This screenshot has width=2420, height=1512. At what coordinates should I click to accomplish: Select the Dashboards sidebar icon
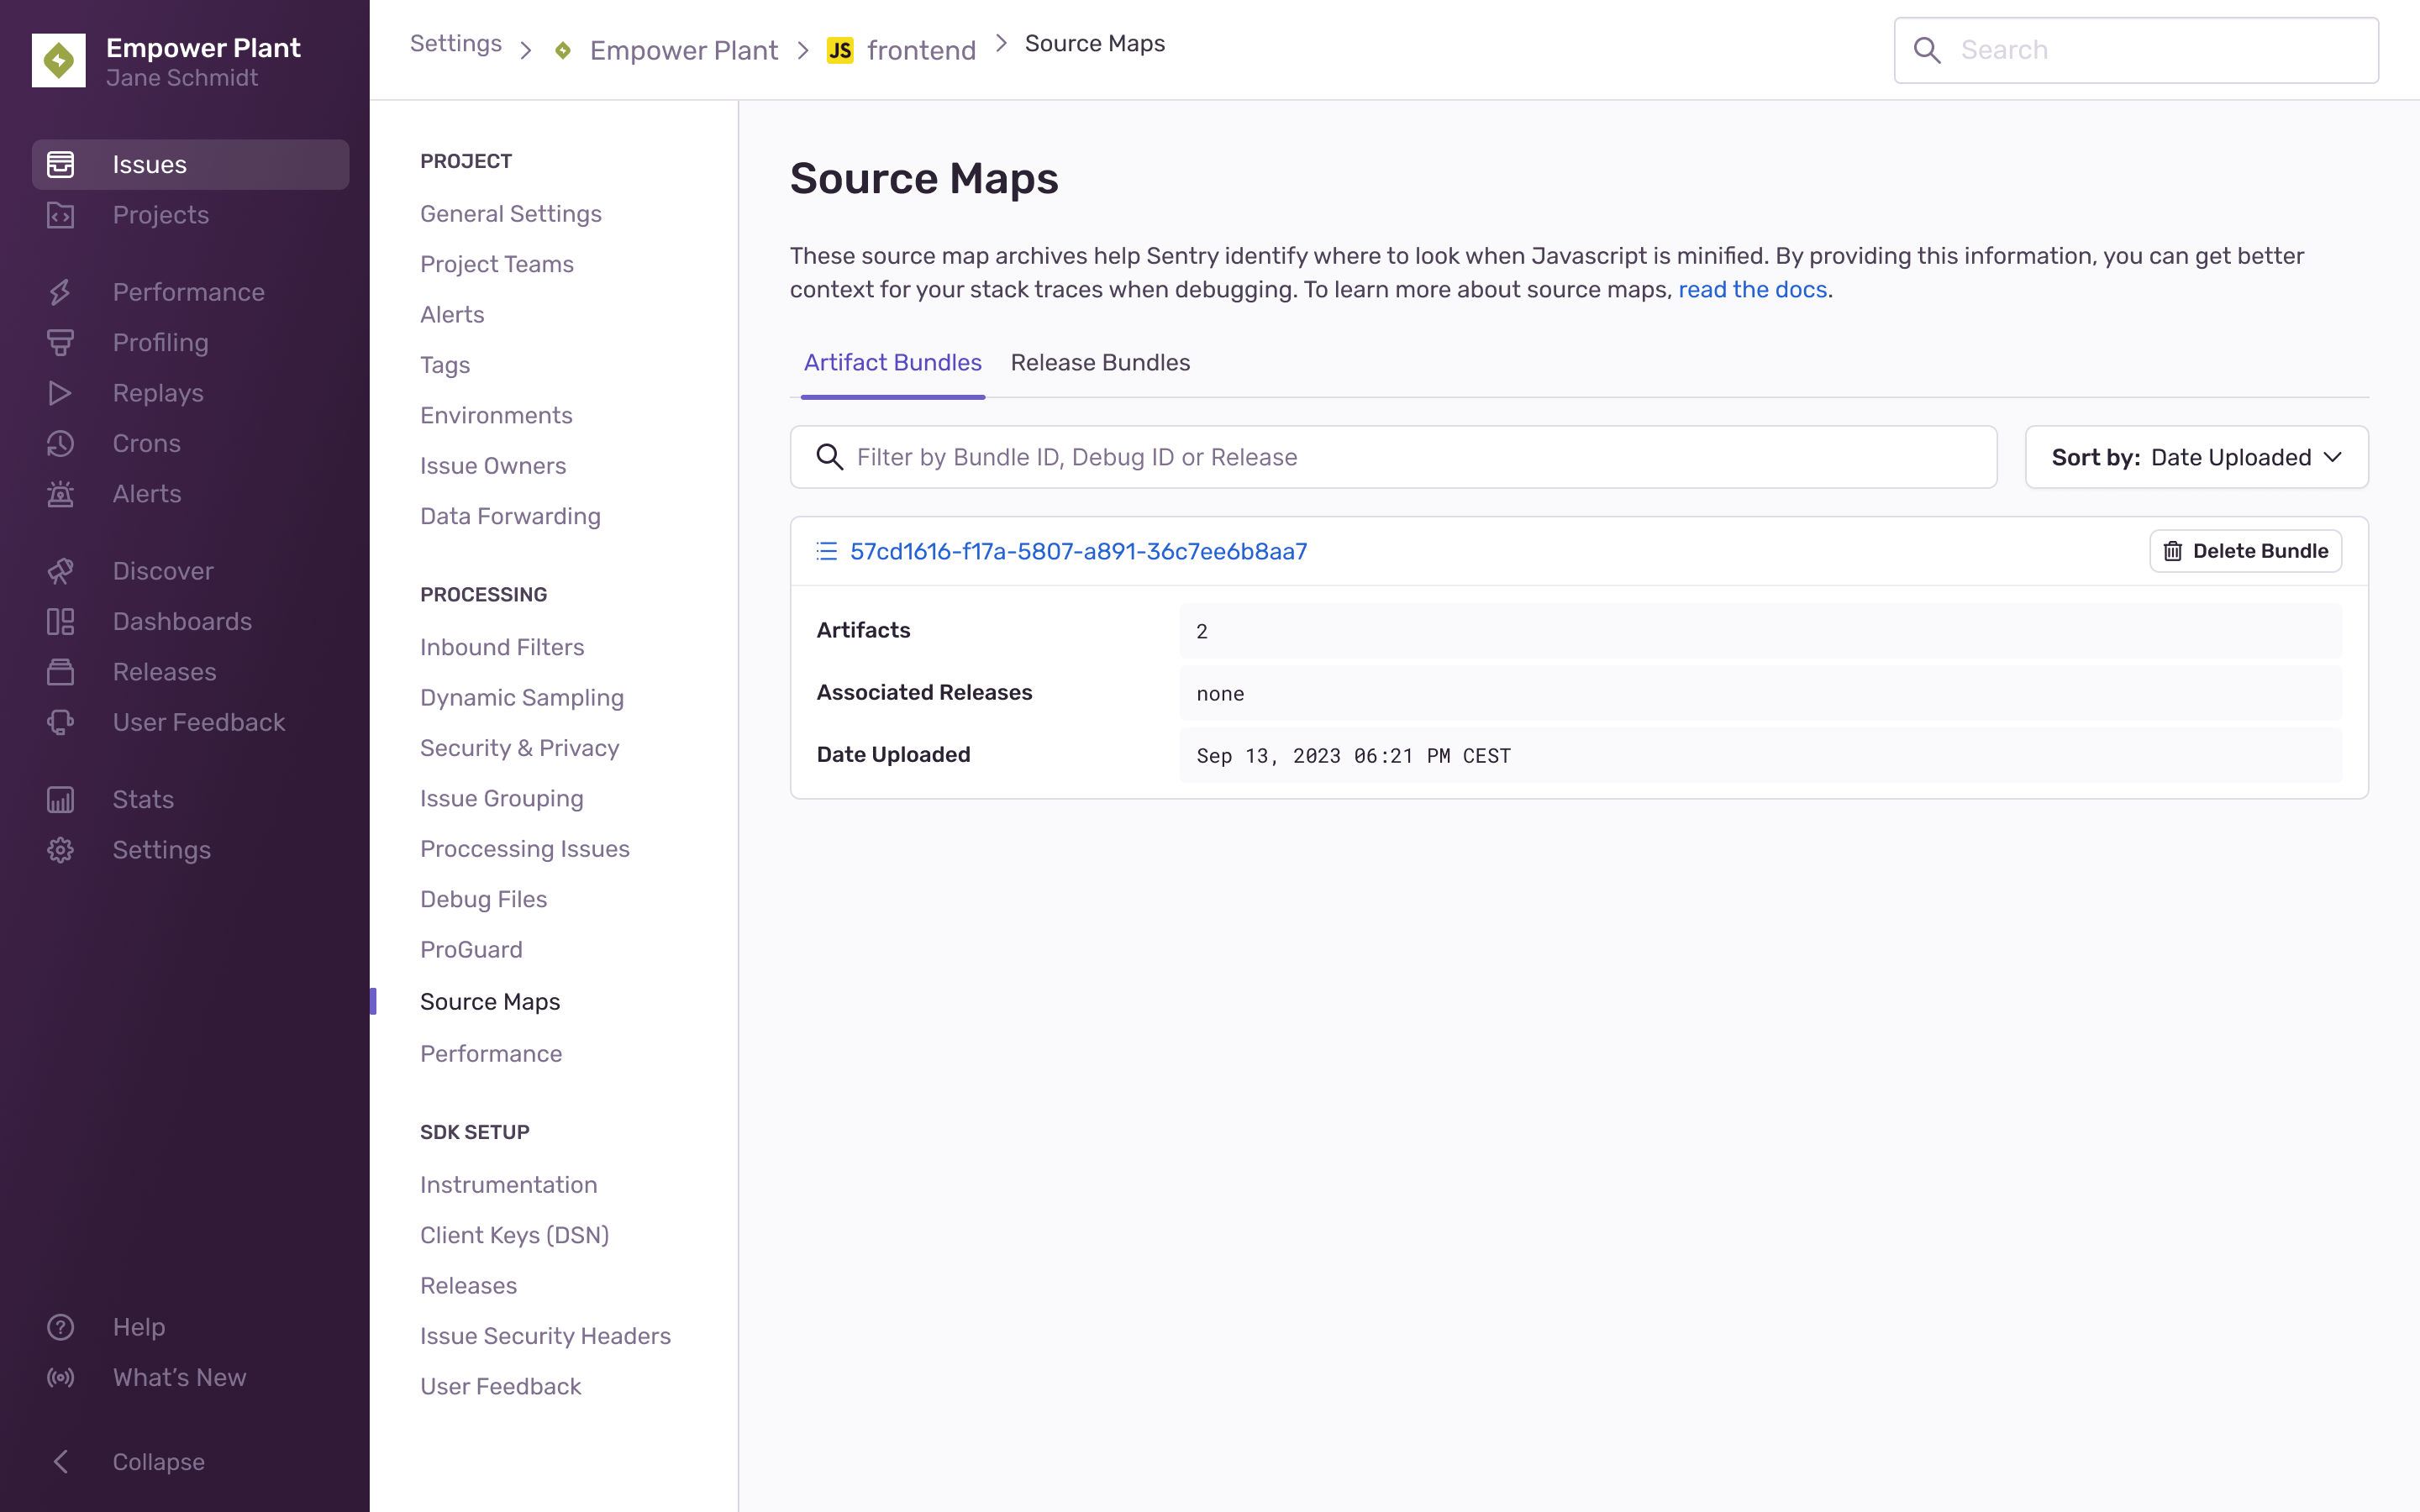tap(61, 621)
